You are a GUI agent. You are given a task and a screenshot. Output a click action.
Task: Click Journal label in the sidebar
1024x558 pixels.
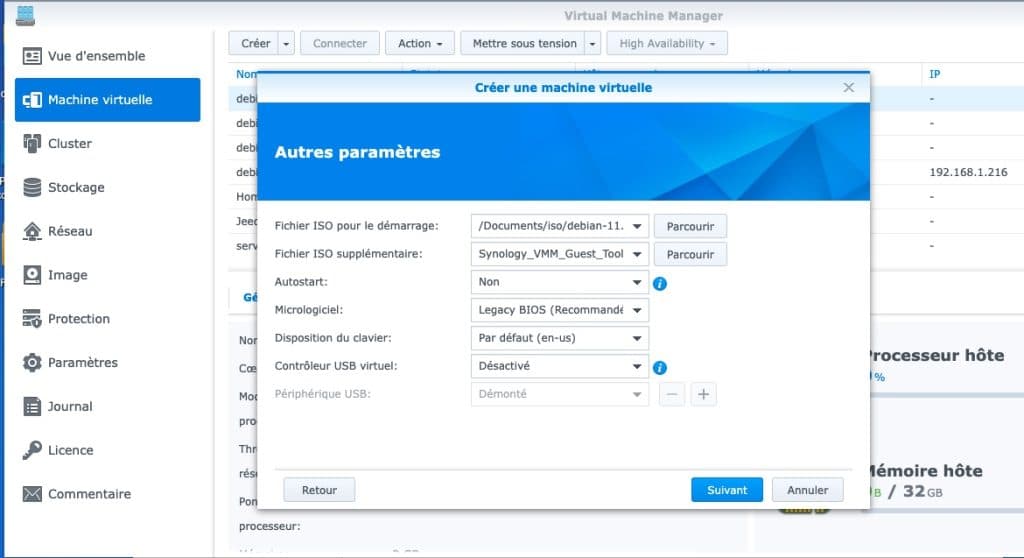coord(70,406)
